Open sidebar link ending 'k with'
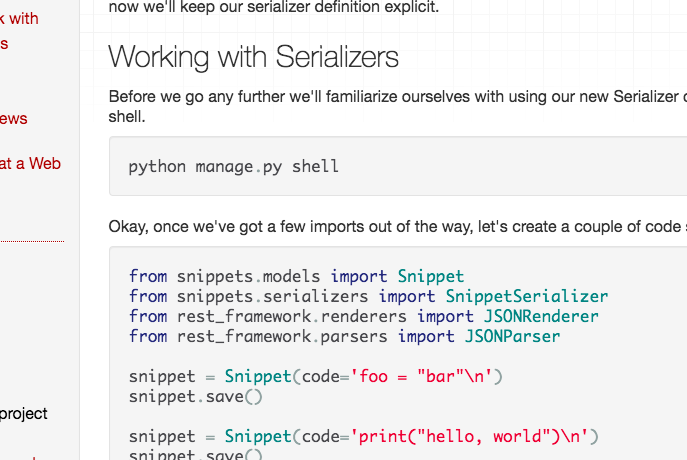 click(x=19, y=19)
